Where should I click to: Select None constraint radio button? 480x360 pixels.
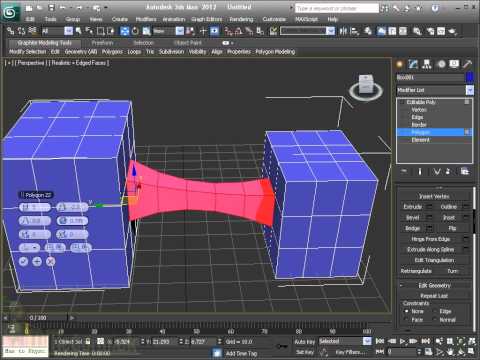point(406,311)
